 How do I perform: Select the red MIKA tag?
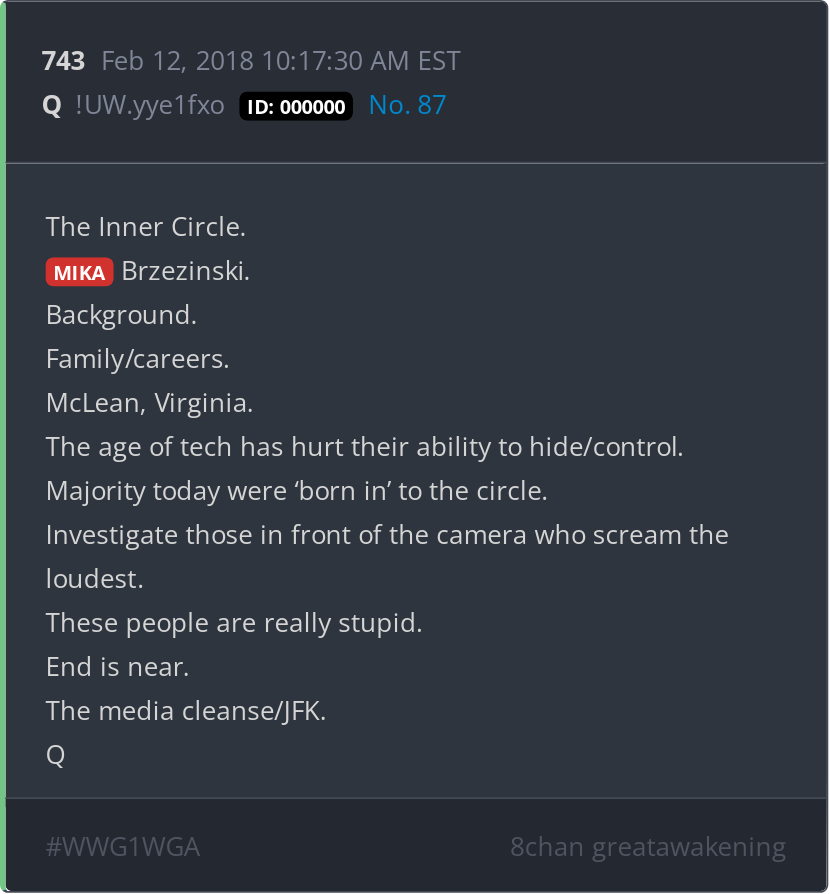click(79, 272)
